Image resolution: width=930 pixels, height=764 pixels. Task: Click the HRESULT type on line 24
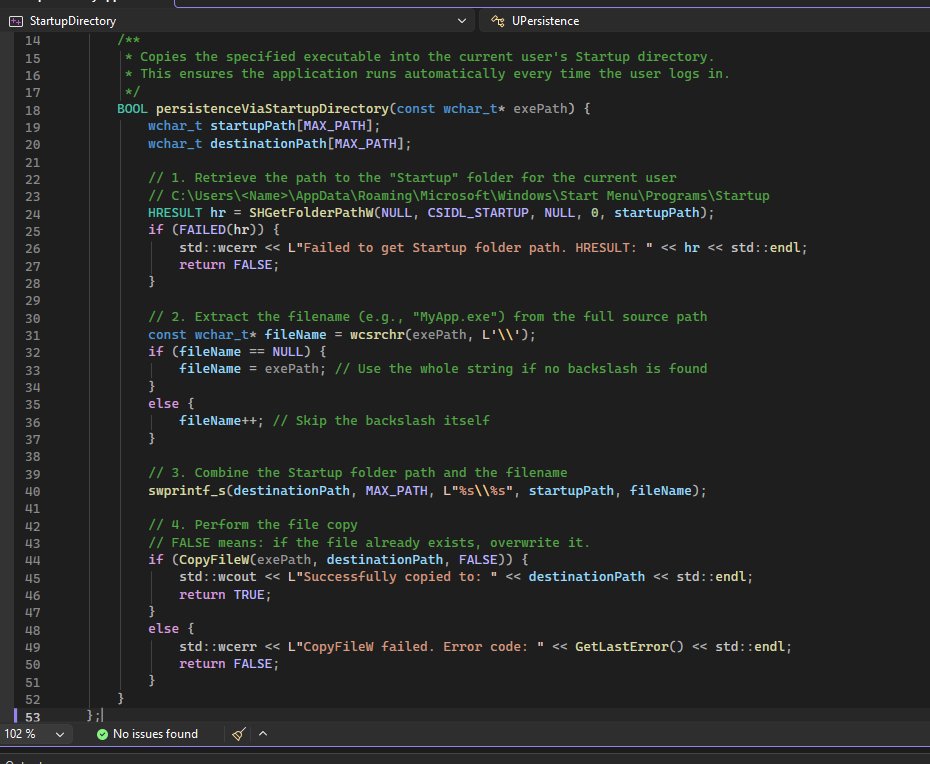[175, 212]
